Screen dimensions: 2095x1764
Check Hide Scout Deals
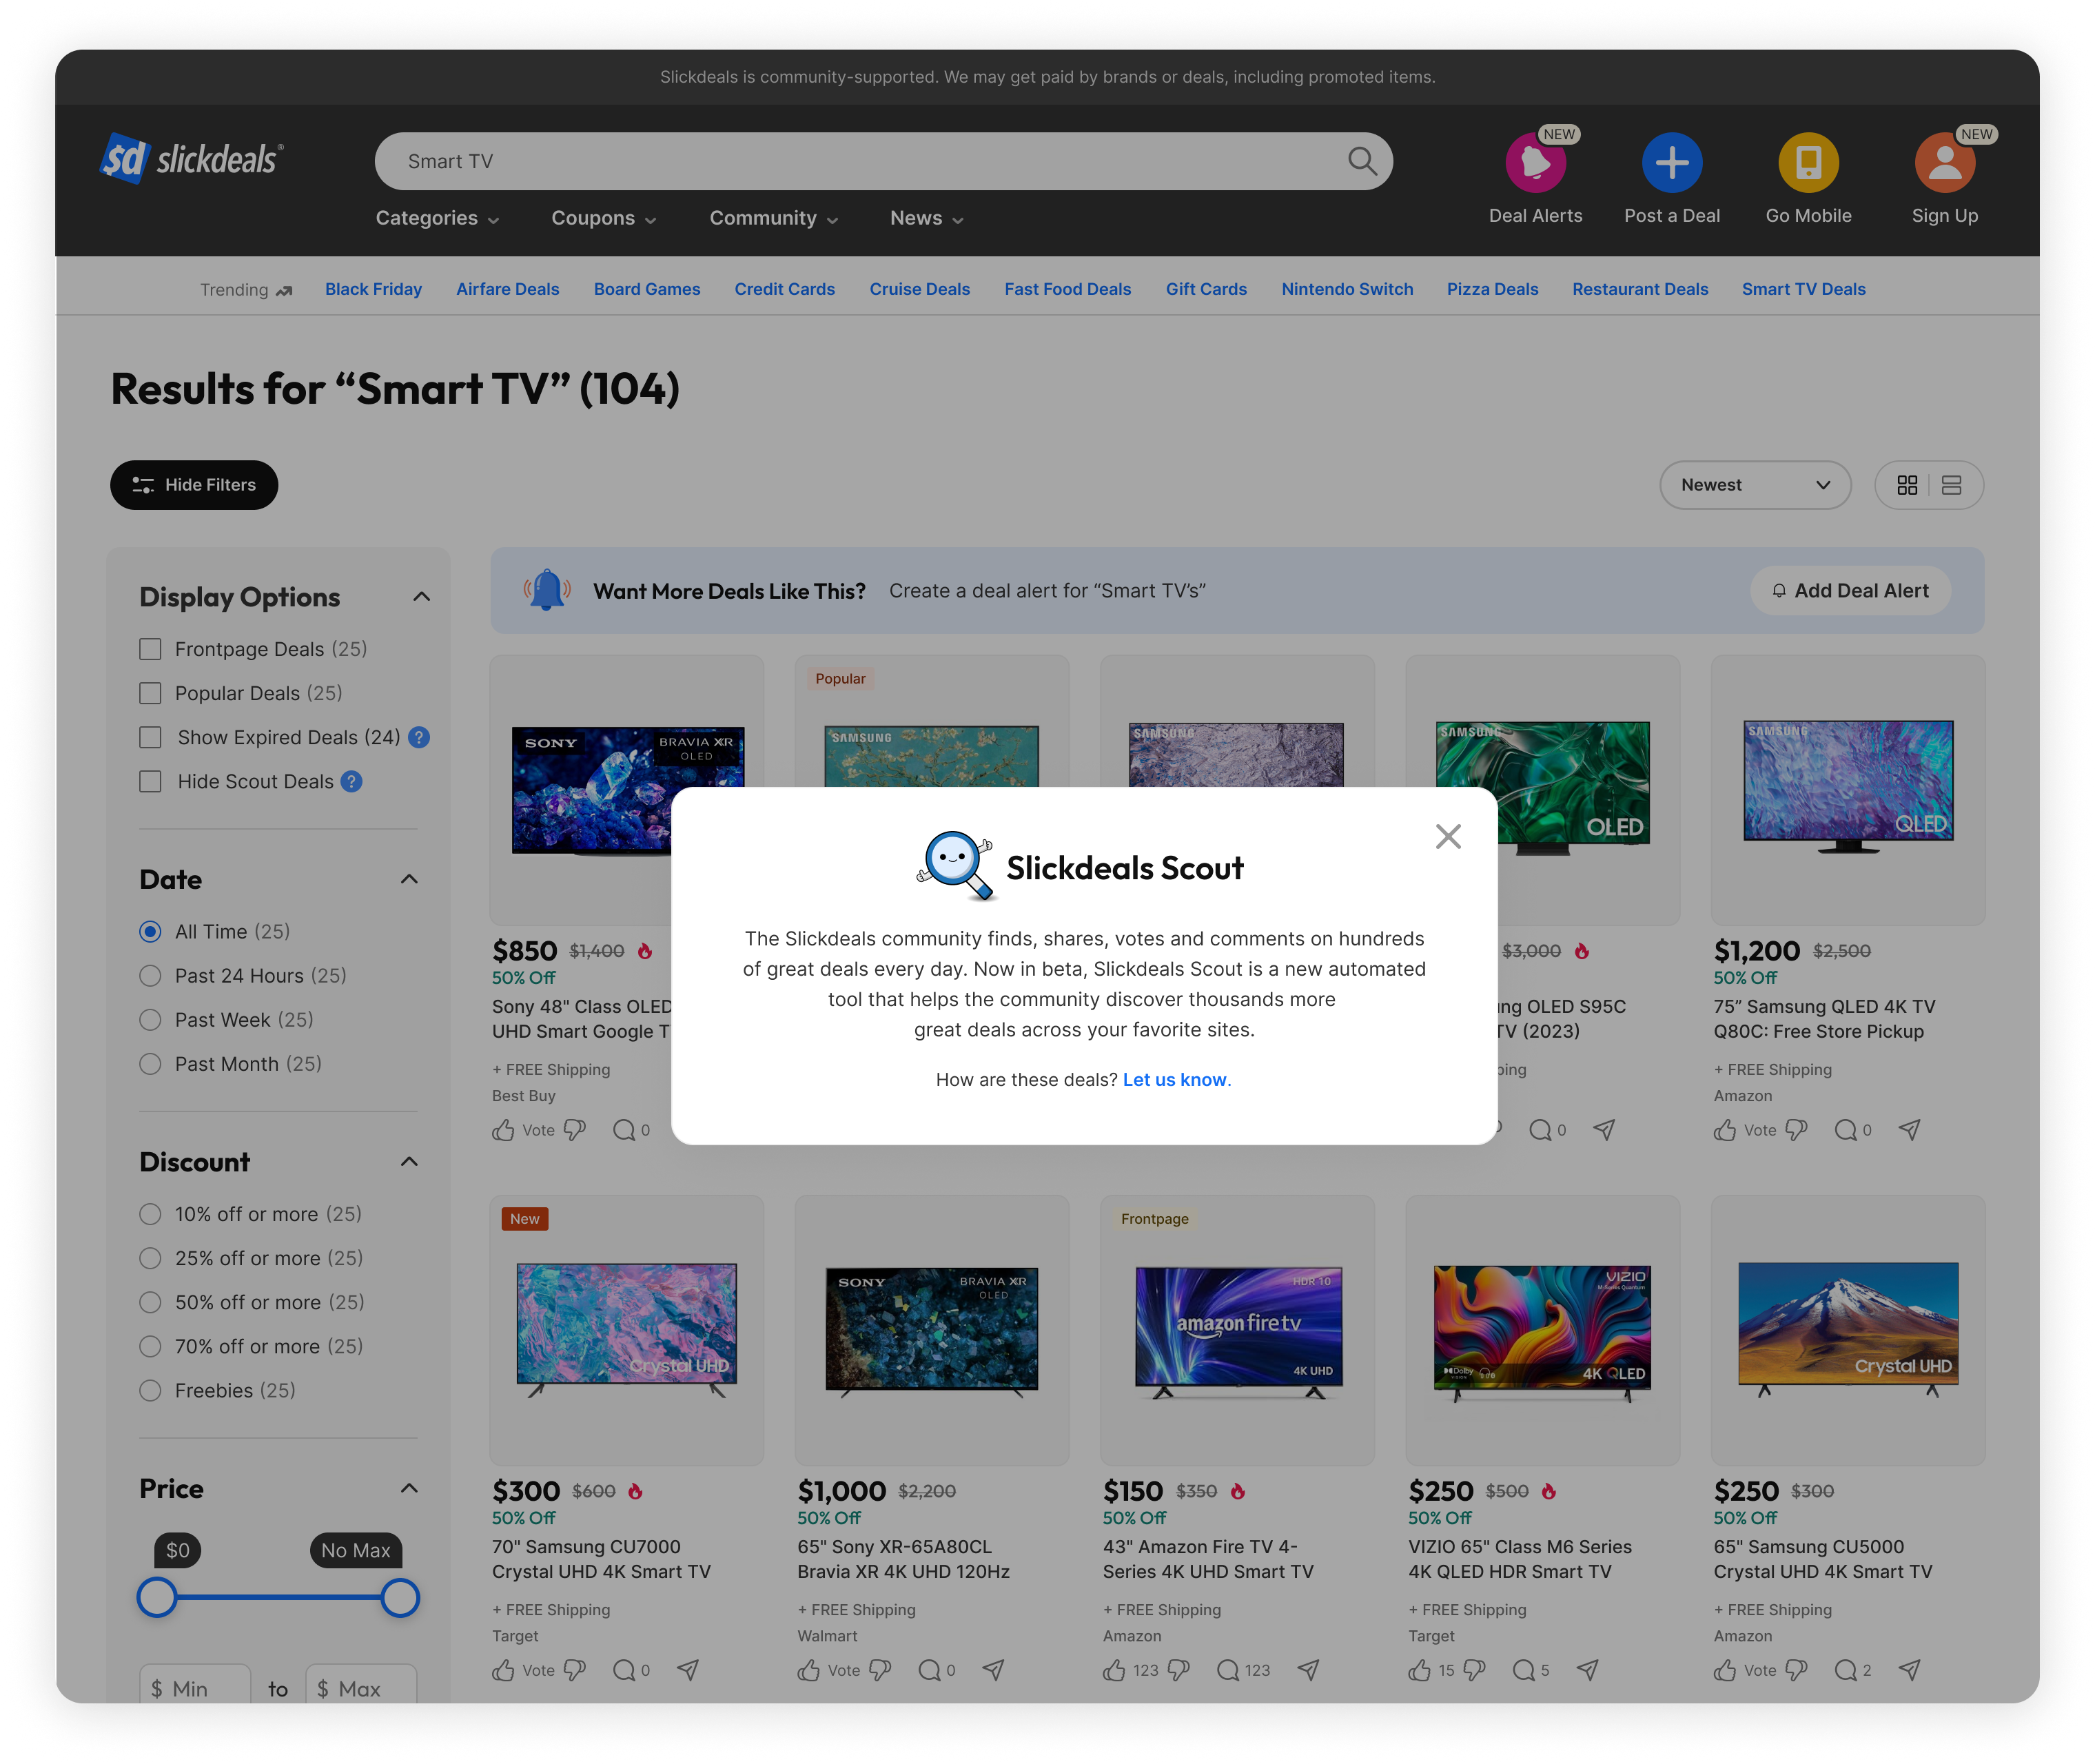point(150,781)
